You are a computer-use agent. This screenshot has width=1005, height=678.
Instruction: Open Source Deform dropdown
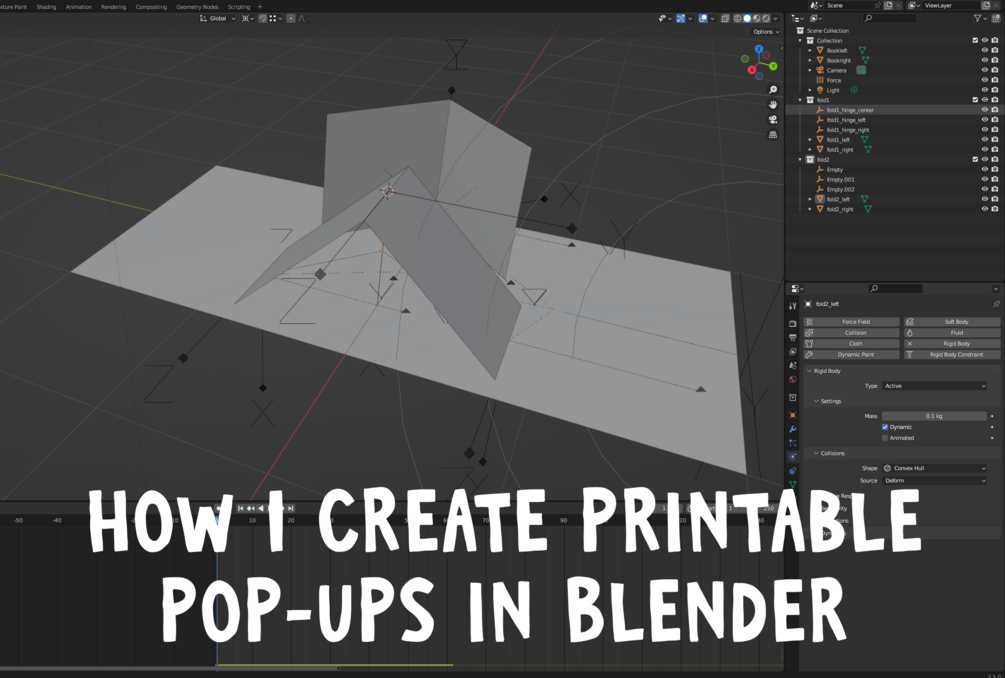click(934, 481)
